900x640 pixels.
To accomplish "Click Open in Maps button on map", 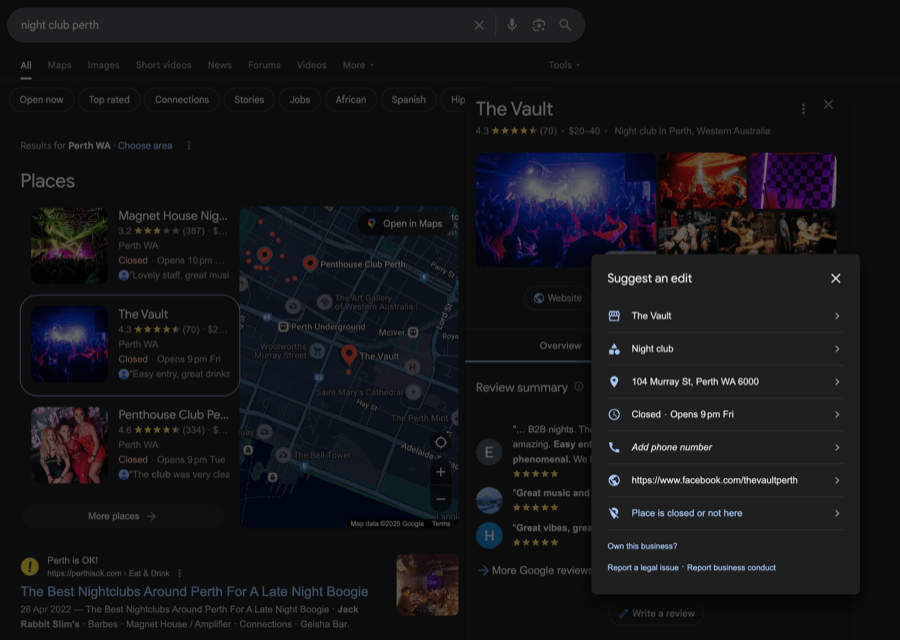I will pos(405,224).
